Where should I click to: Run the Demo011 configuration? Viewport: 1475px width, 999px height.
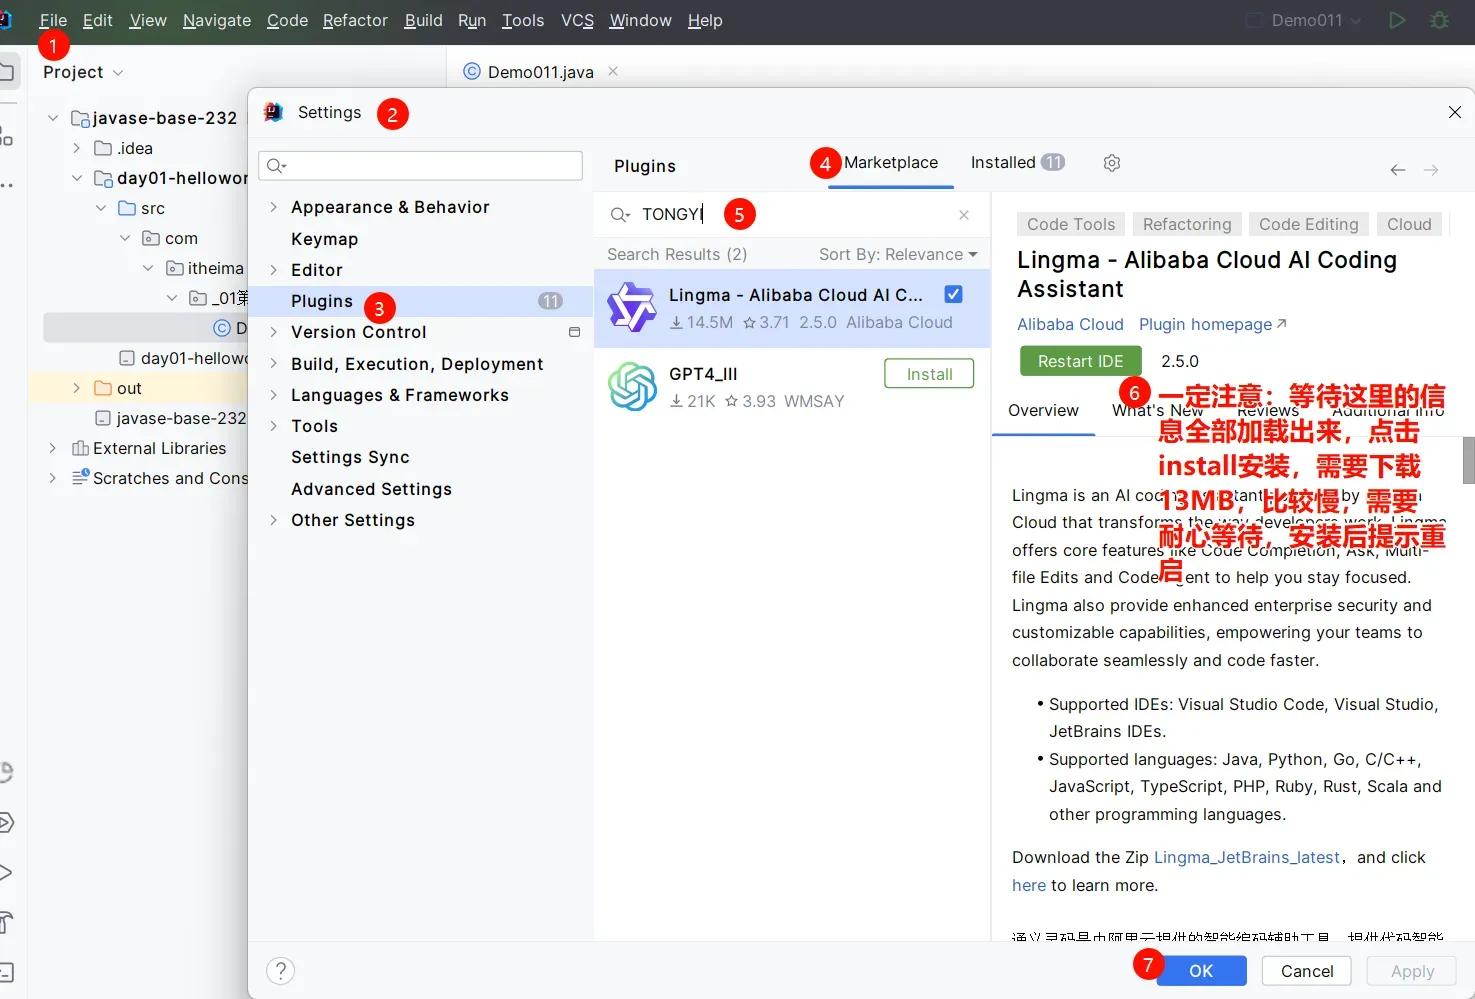click(1397, 20)
